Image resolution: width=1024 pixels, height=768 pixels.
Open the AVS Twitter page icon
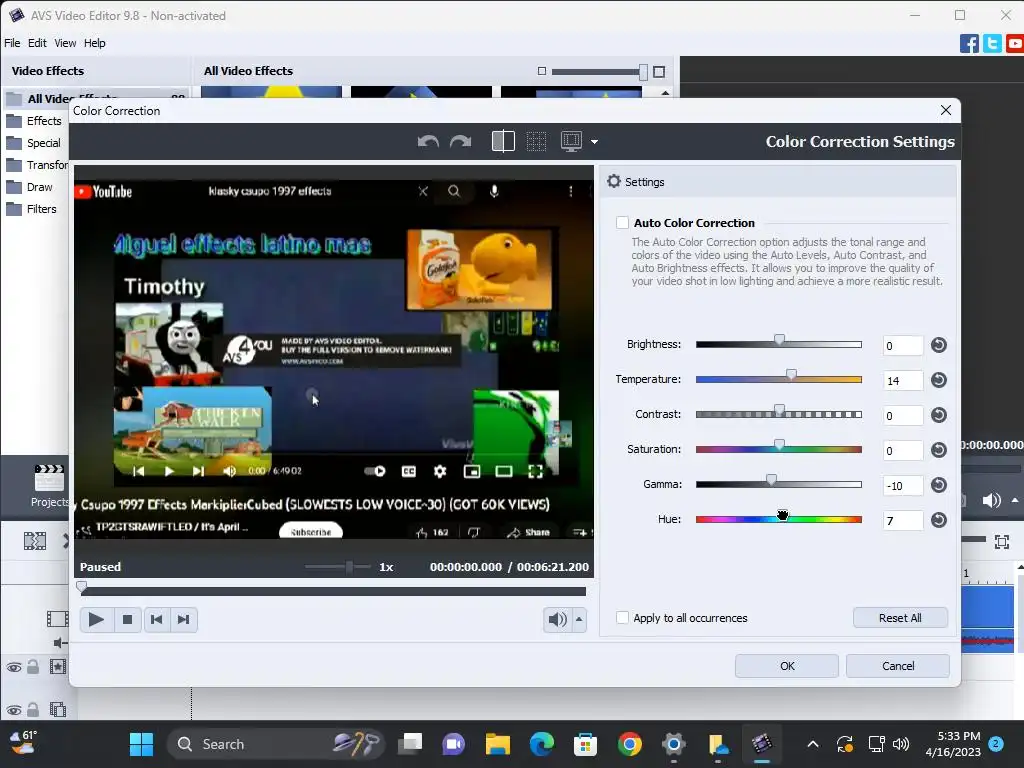pos(992,44)
